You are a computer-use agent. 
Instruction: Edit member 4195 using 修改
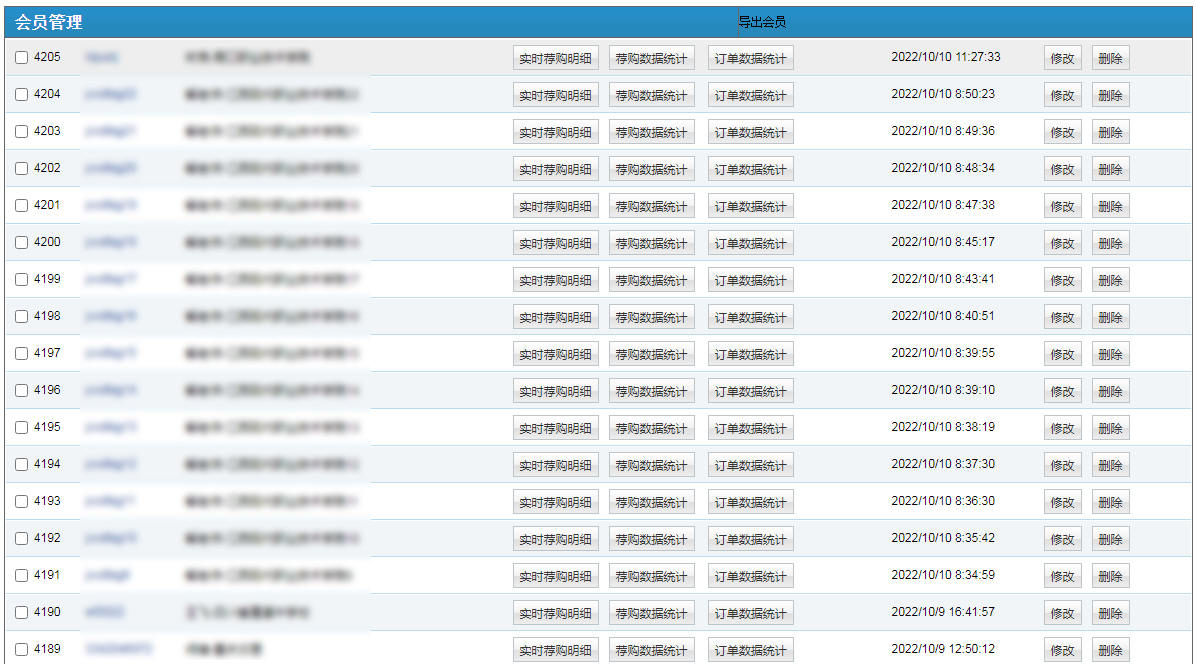click(x=1062, y=429)
